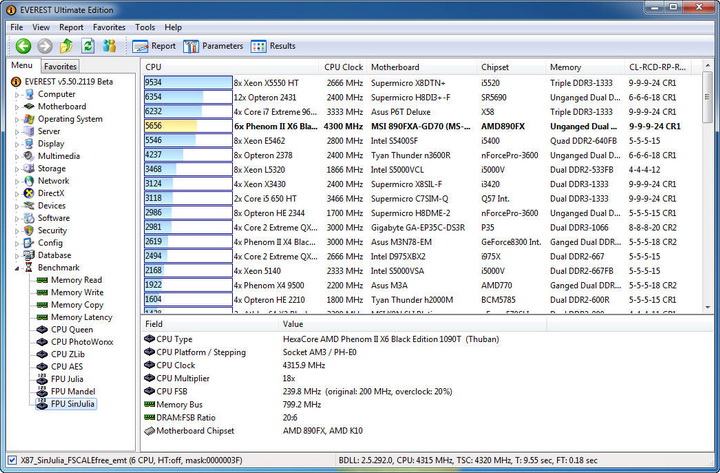Select the Display tree icon
Image resolution: width=720 pixels, height=473 pixels.
(x=29, y=144)
